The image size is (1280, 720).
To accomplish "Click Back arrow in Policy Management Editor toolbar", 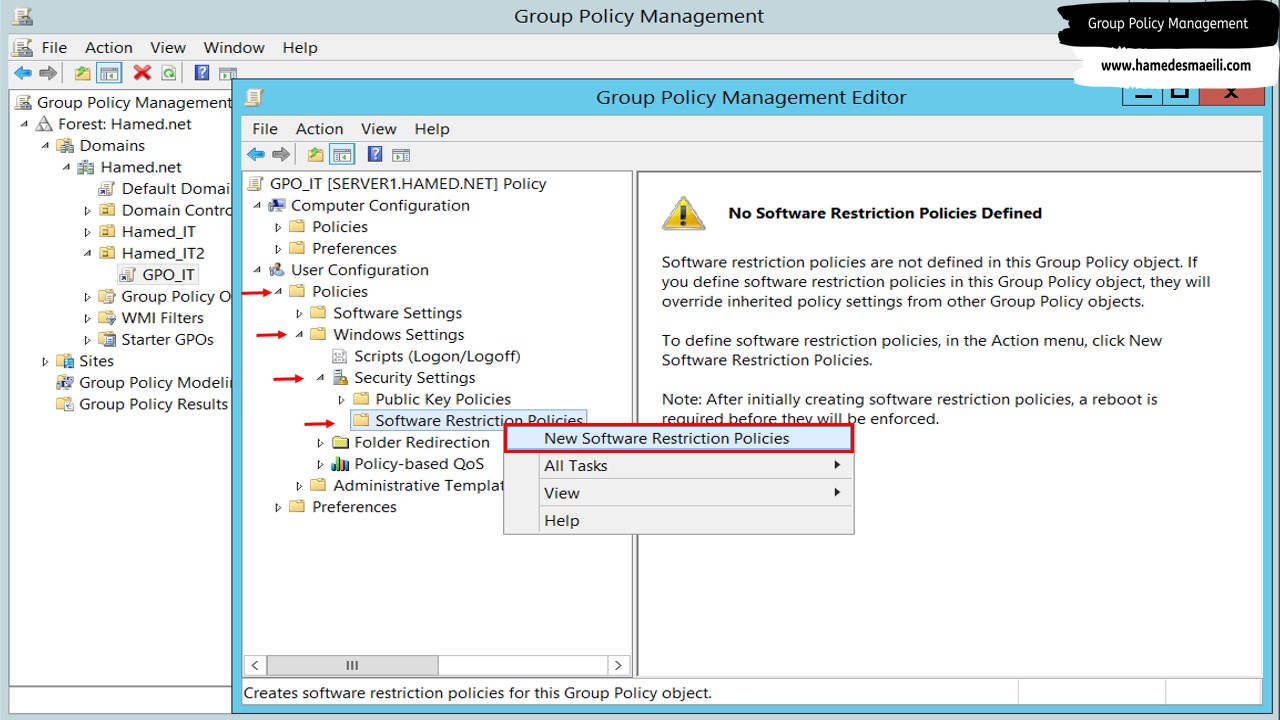I will point(256,154).
